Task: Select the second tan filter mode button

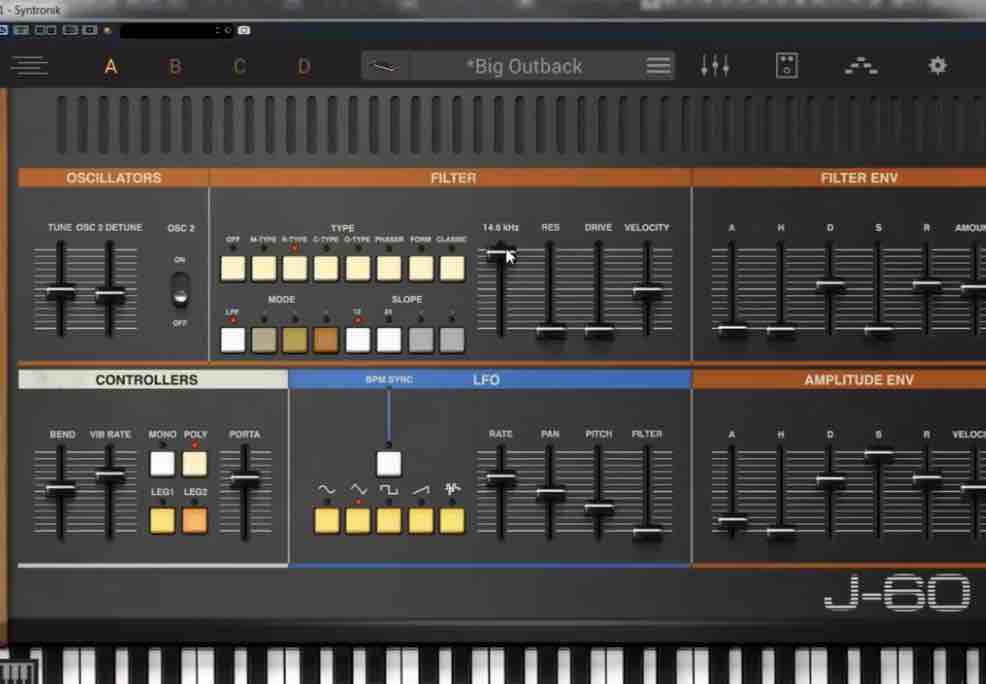Action: click(x=263, y=339)
